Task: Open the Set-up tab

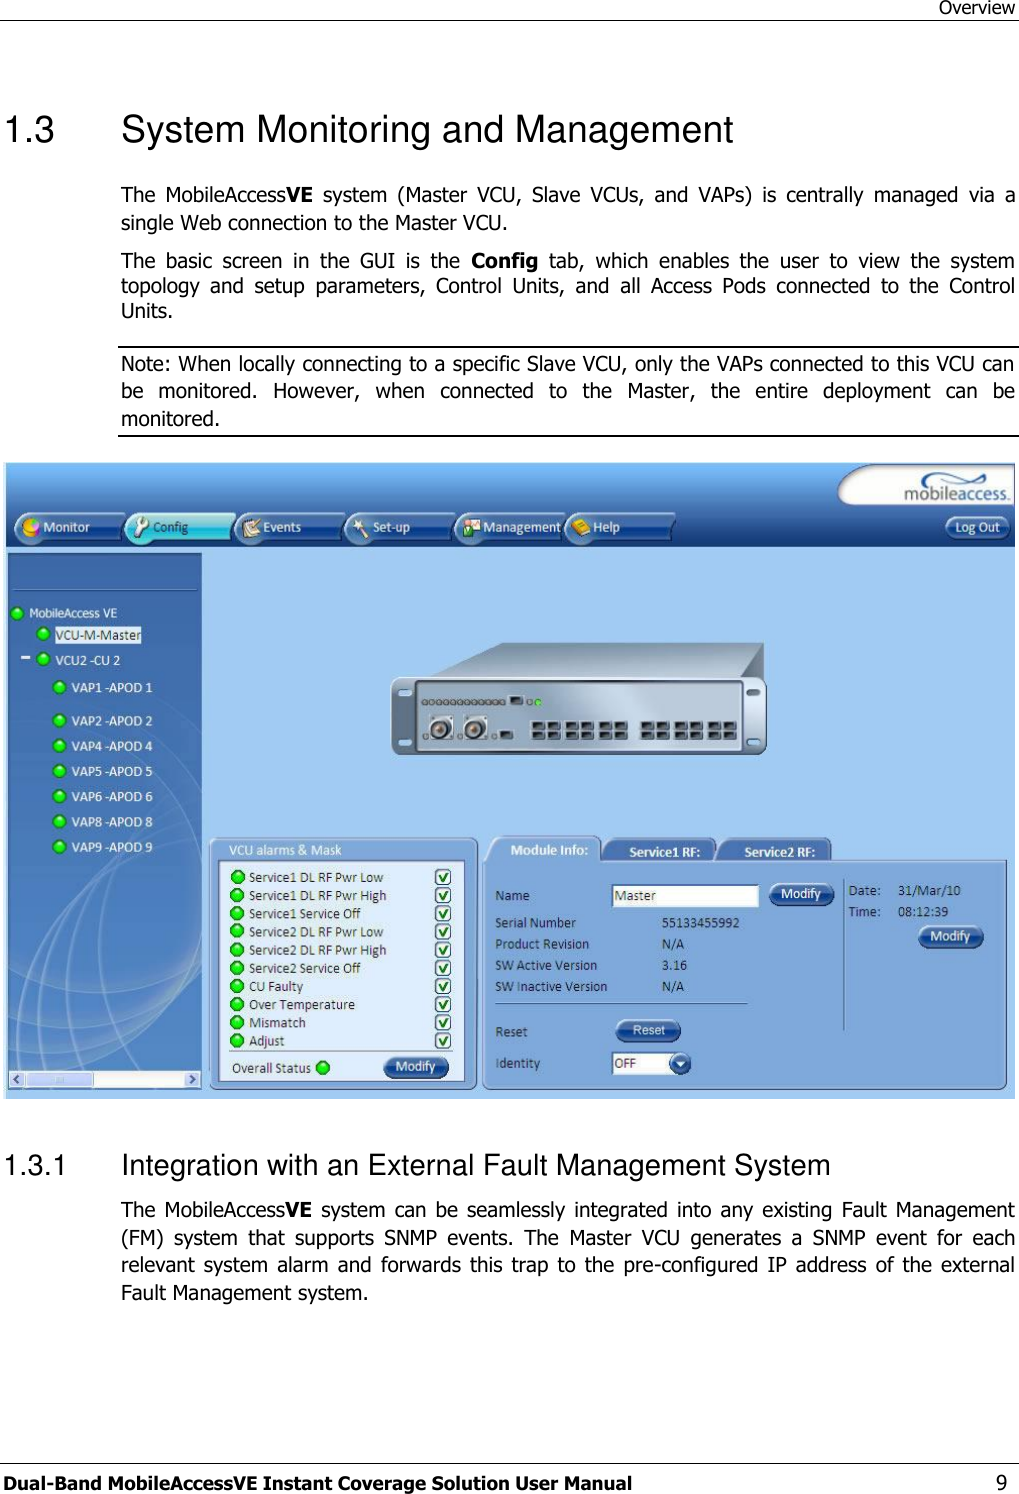Action: coord(398,527)
